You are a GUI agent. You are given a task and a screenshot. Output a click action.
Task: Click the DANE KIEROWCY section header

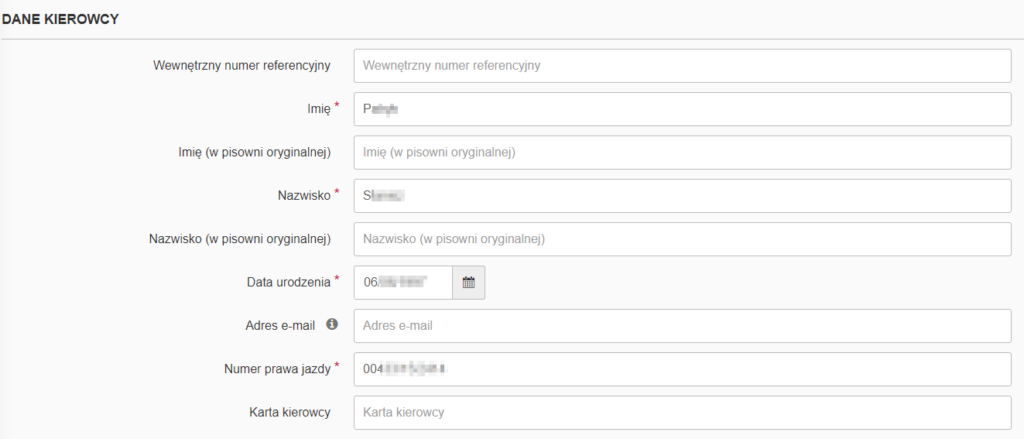(60, 19)
